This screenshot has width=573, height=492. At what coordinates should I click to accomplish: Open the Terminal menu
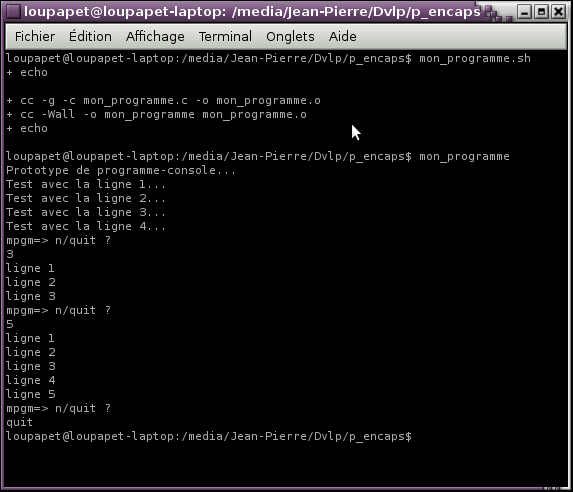point(225,37)
